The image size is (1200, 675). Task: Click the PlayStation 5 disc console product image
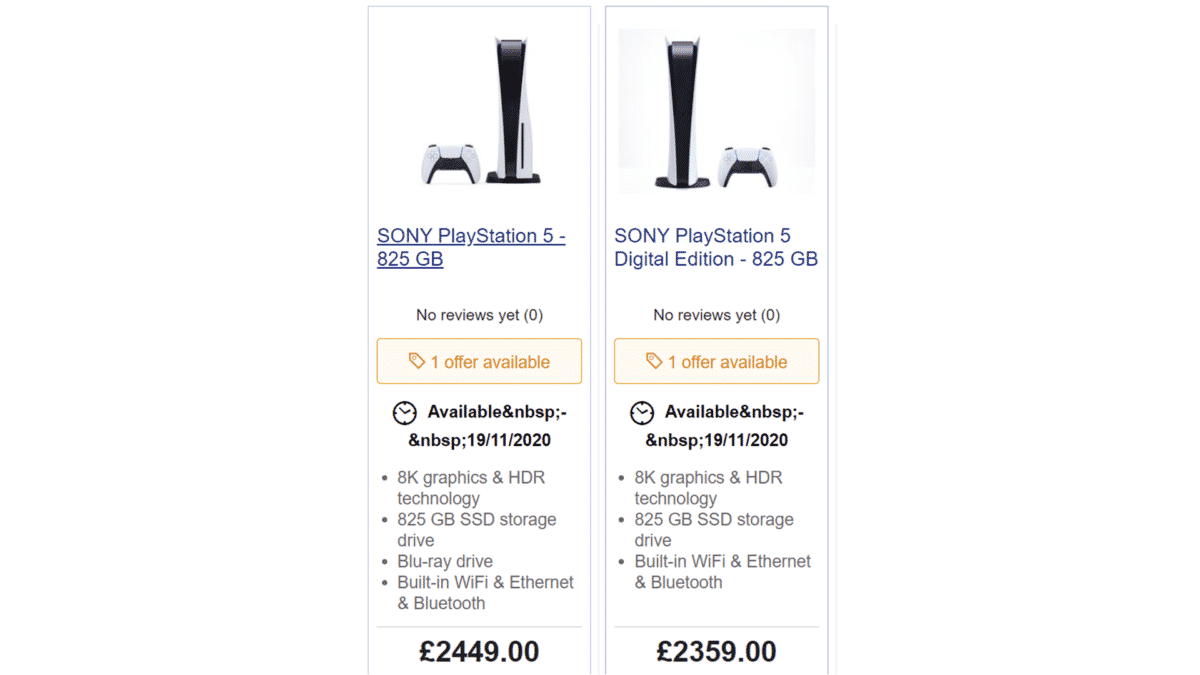[x=481, y=110]
